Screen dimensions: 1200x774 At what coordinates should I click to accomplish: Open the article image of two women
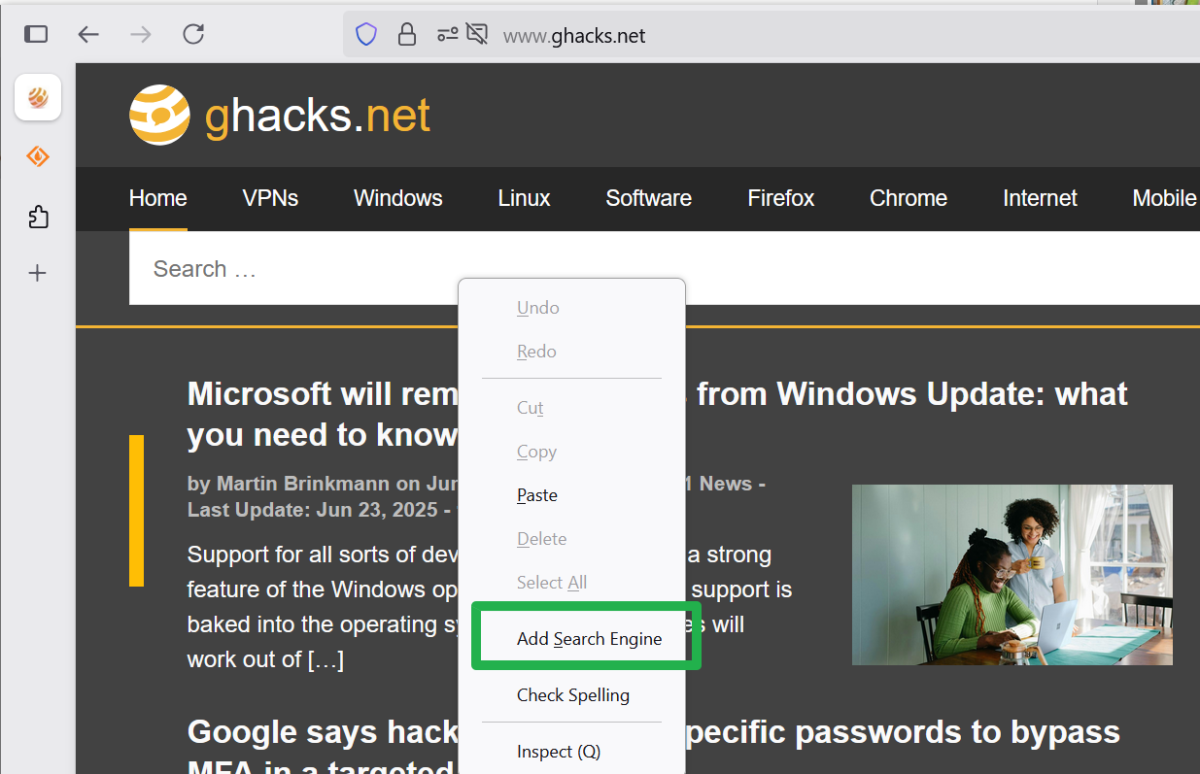click(1012, 575)
